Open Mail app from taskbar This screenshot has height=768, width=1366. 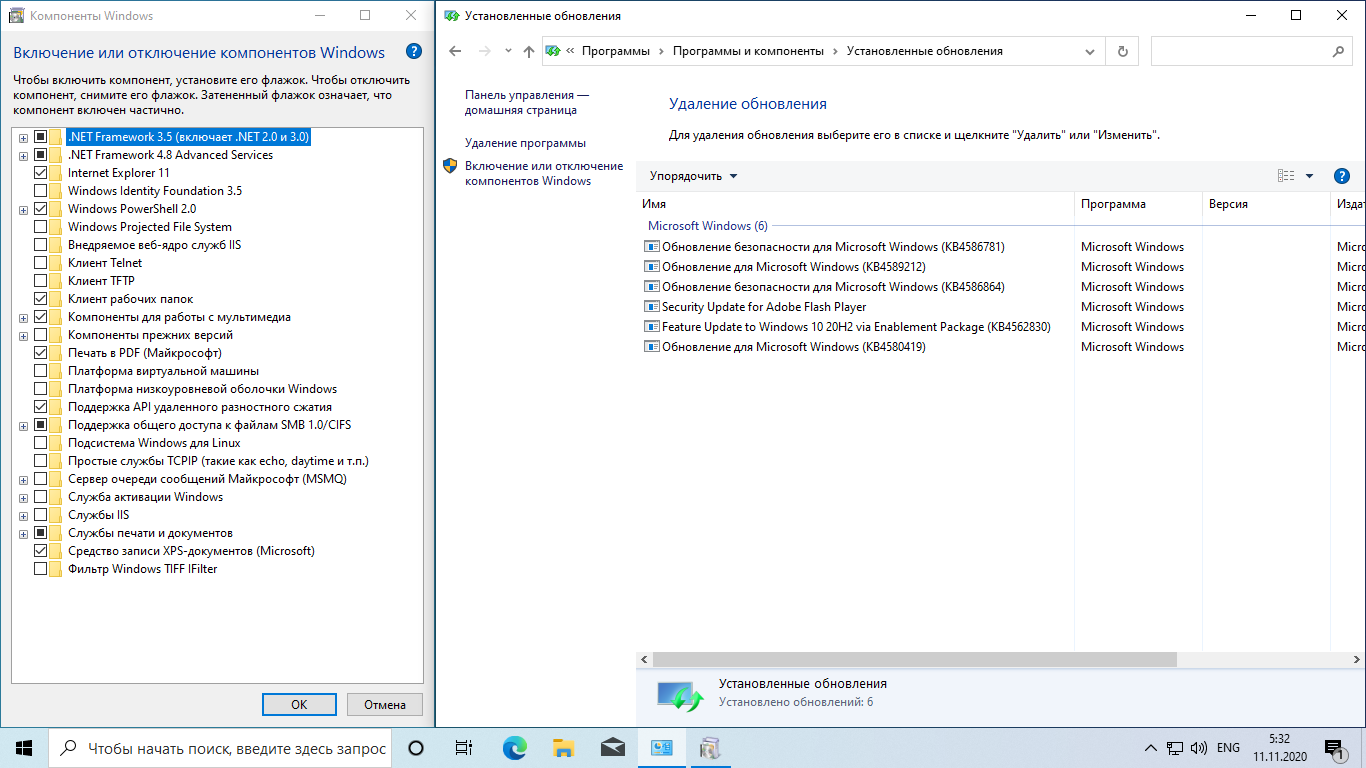tap(612, 748)
